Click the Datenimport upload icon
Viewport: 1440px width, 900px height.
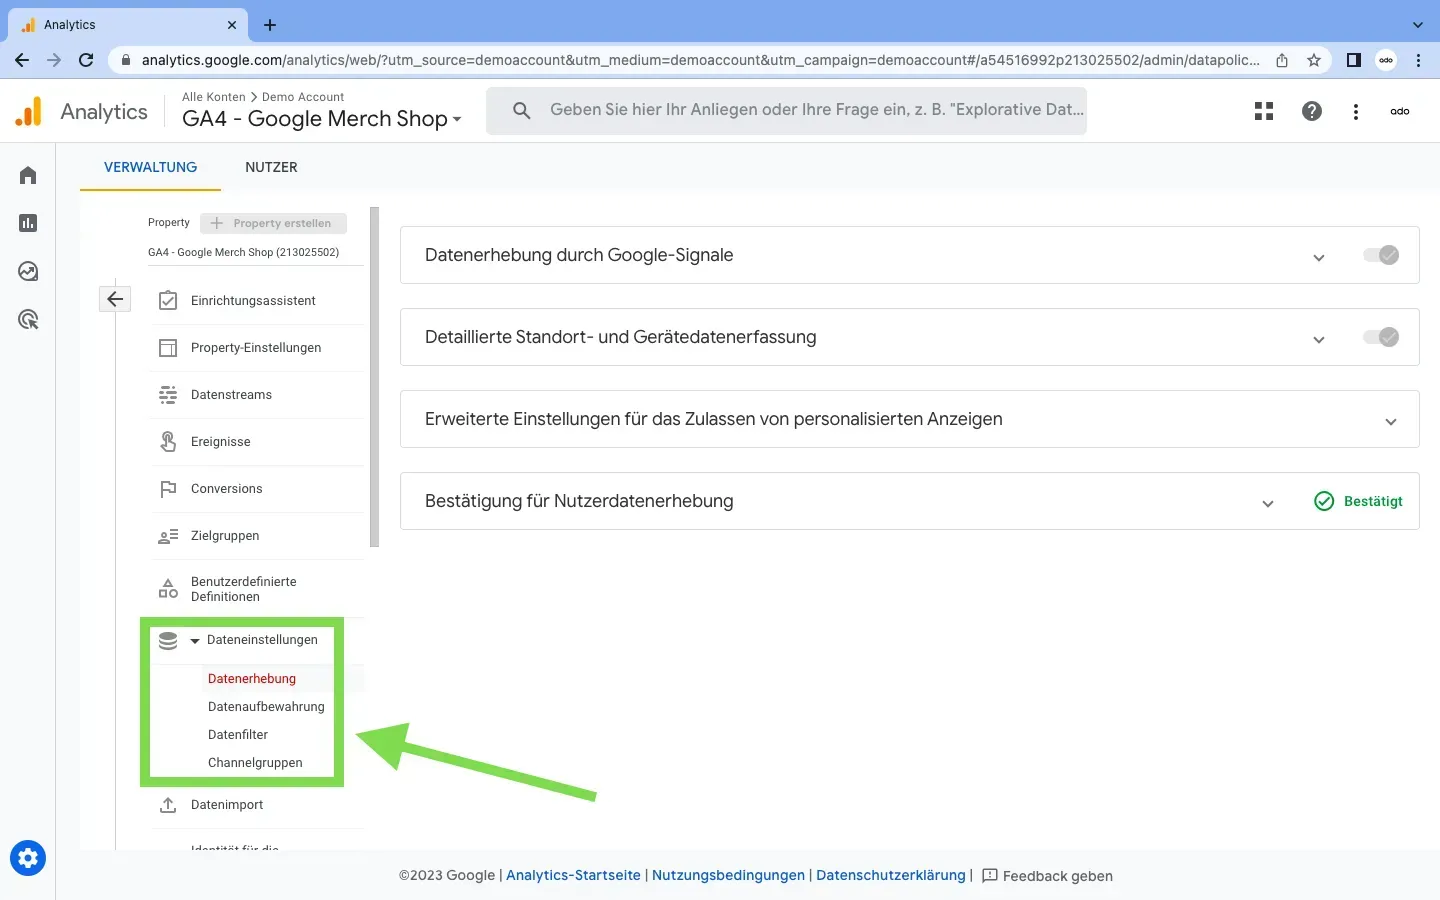168,804
